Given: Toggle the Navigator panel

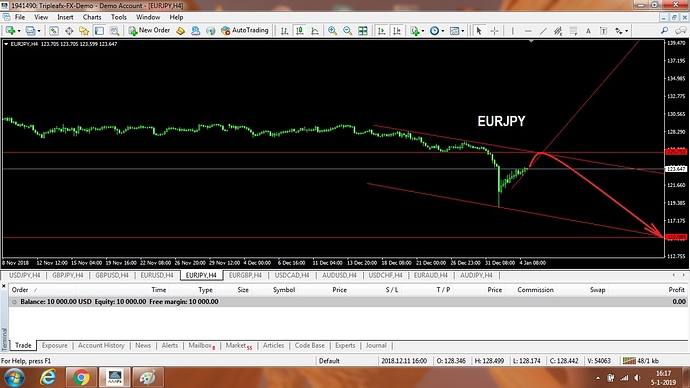Looking at the screenshot, I should 84,31.
